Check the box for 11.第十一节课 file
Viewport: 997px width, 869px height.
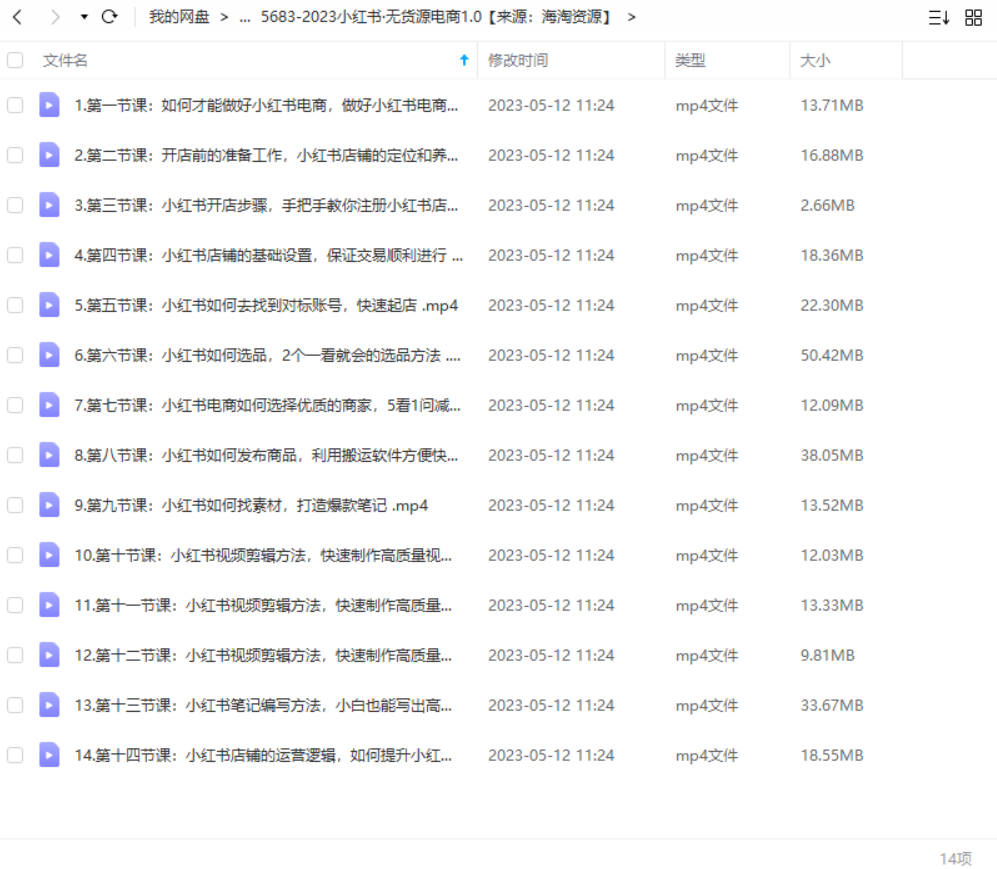point(15,605)
